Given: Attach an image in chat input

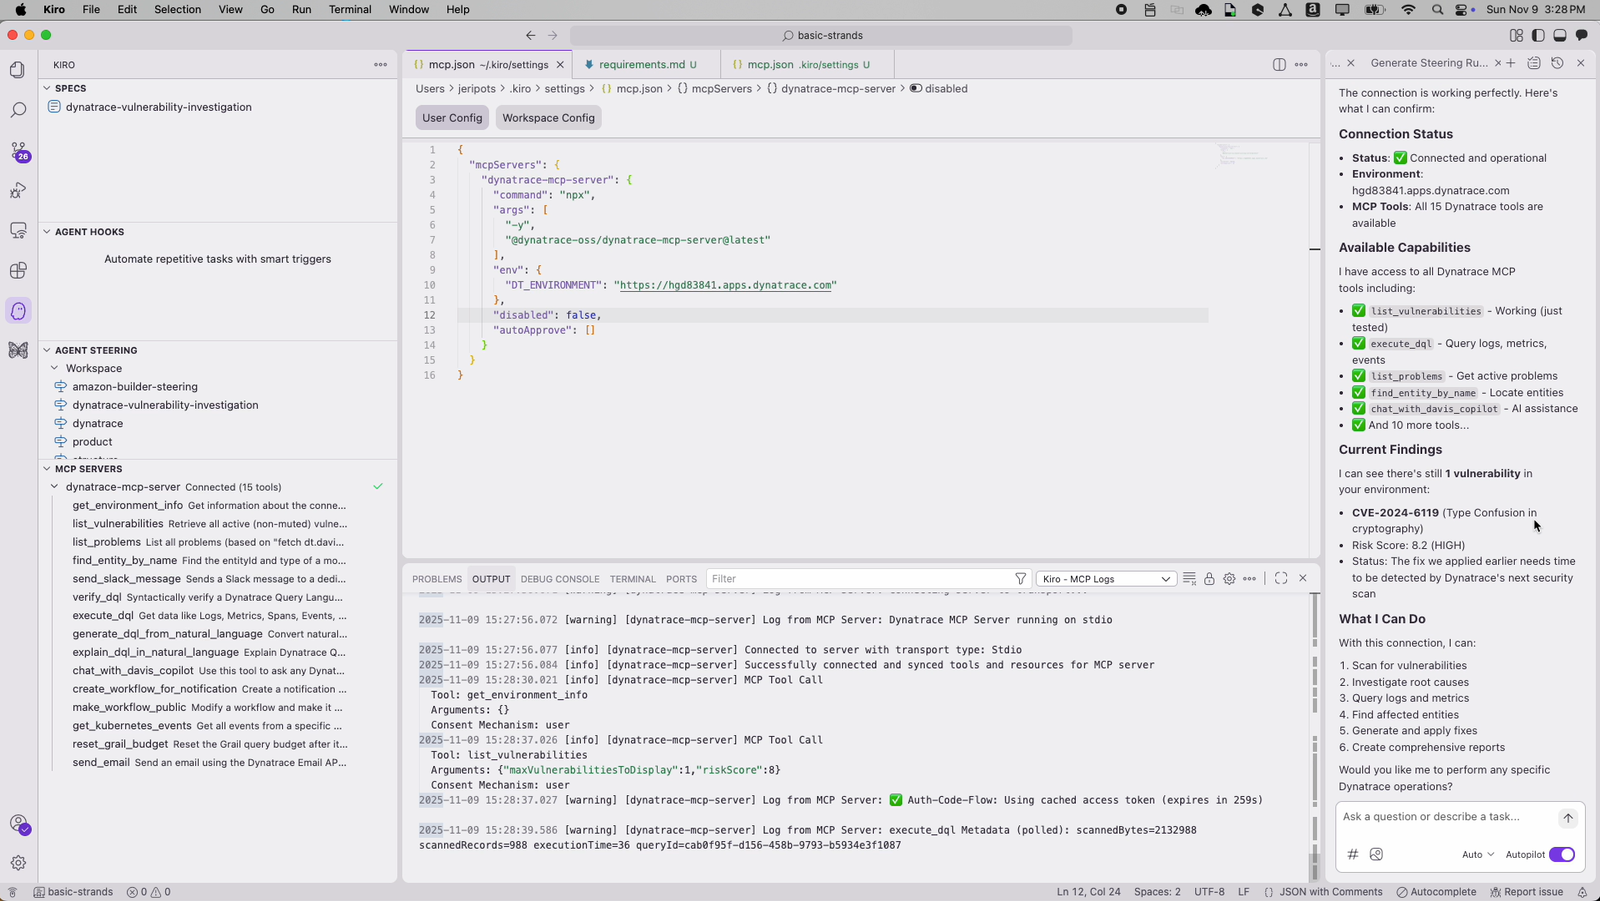Looking at the screenshot, I should click(x=1376, y=854).
